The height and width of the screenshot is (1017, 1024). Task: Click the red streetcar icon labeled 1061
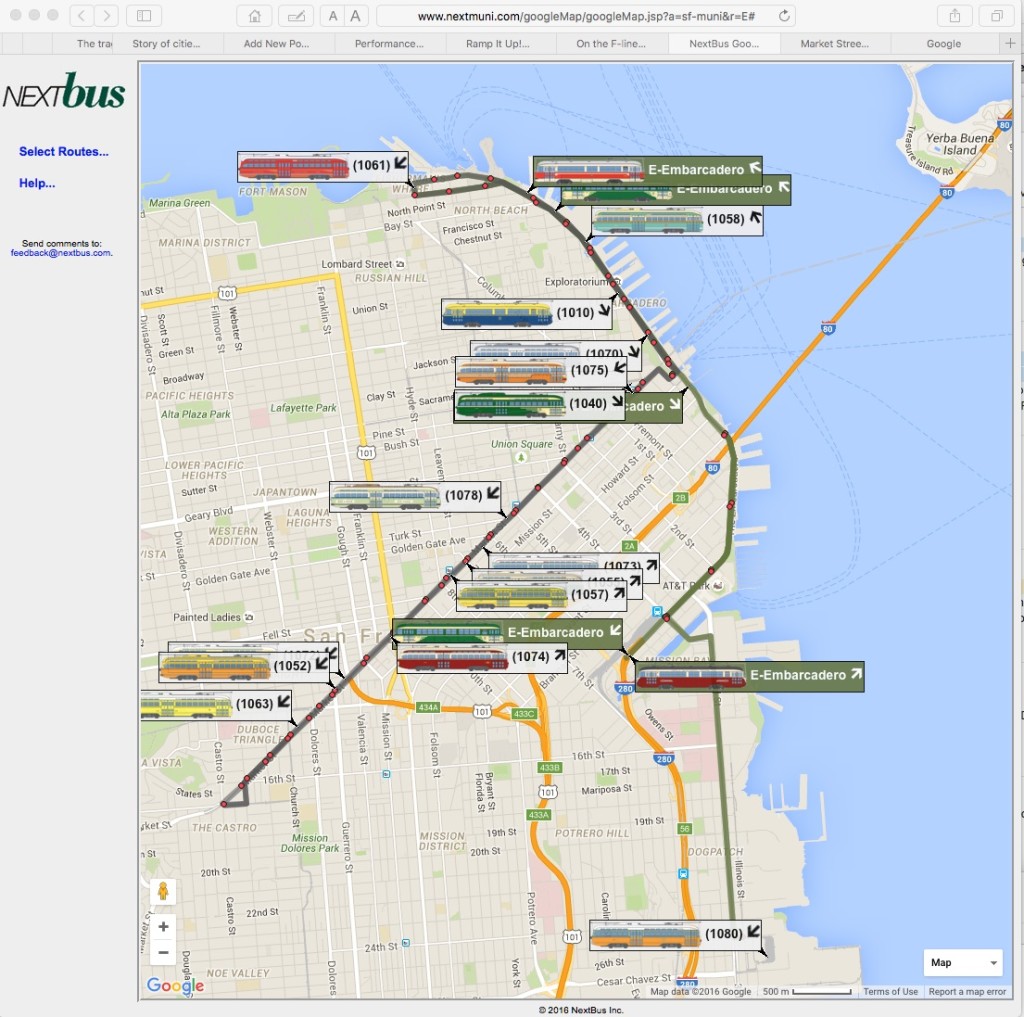pos(292,166)
